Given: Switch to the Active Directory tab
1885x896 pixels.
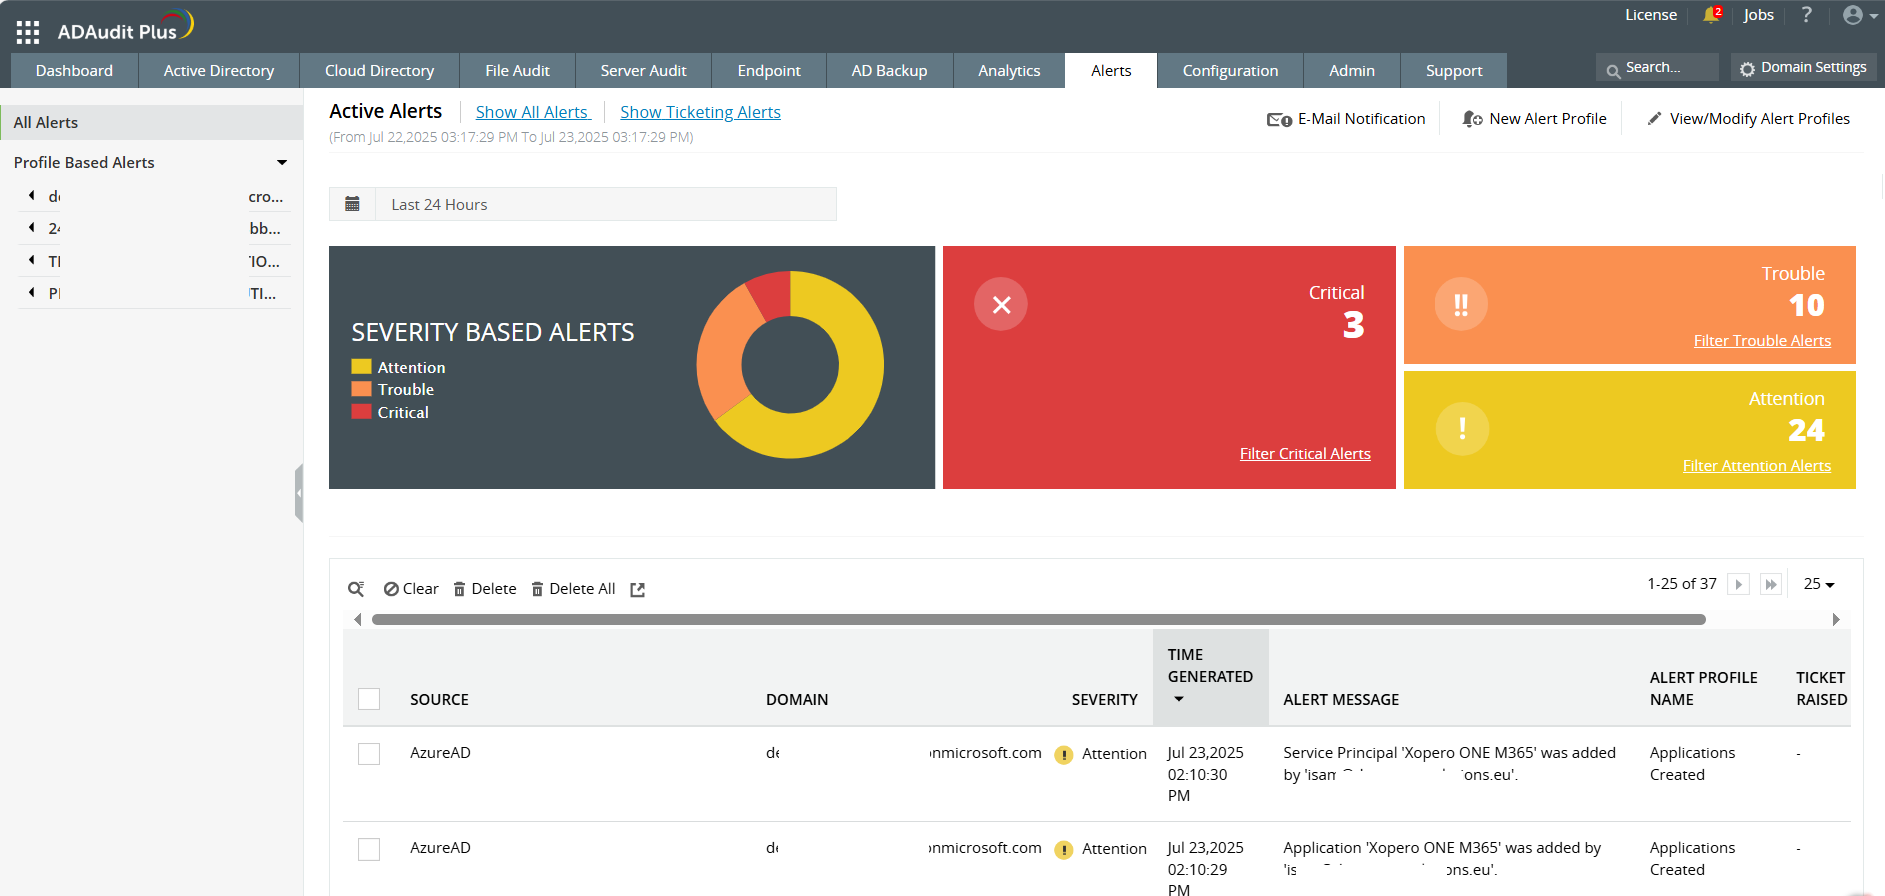Looking at the screenshot, I should tap(219, 71).
